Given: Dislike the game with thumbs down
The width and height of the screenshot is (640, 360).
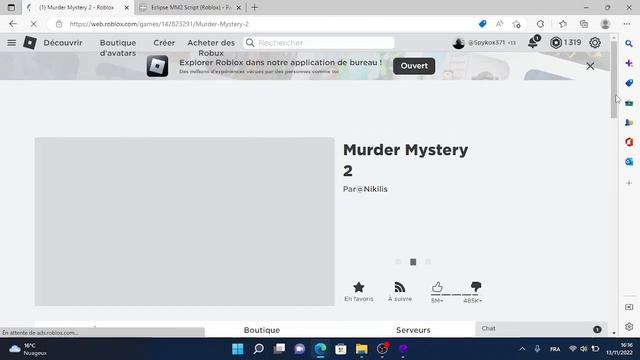Looking at the screenshot, I should (476, 286).
